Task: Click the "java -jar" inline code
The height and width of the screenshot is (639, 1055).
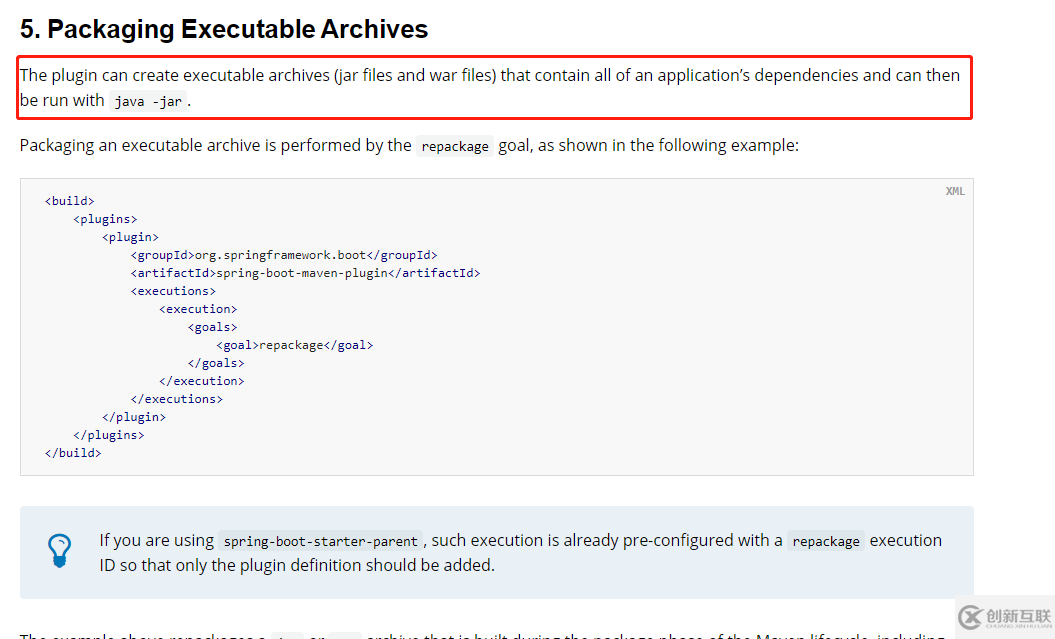Action: [147, 101]
